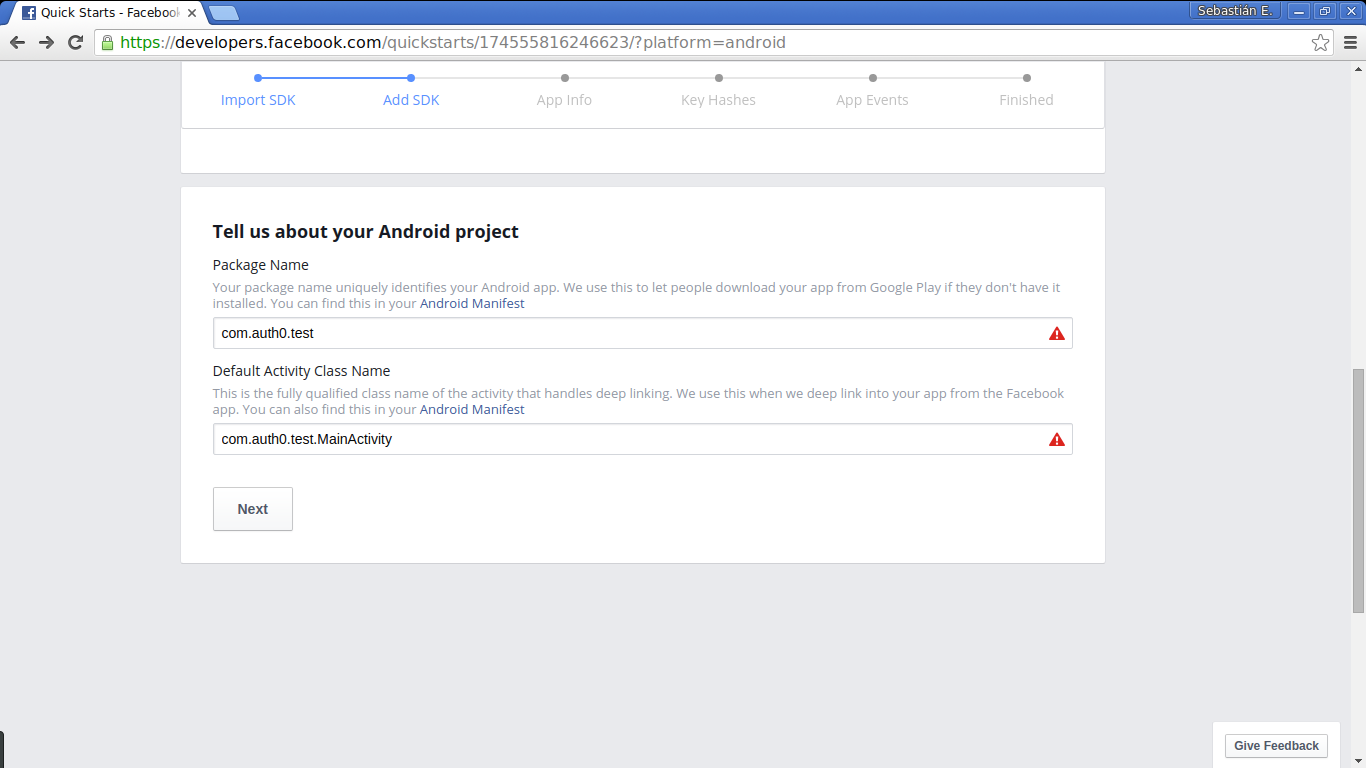Viewport: 1366px width, 768px height.
Task: Minimize the browser window
Action: coord(1299,11)
